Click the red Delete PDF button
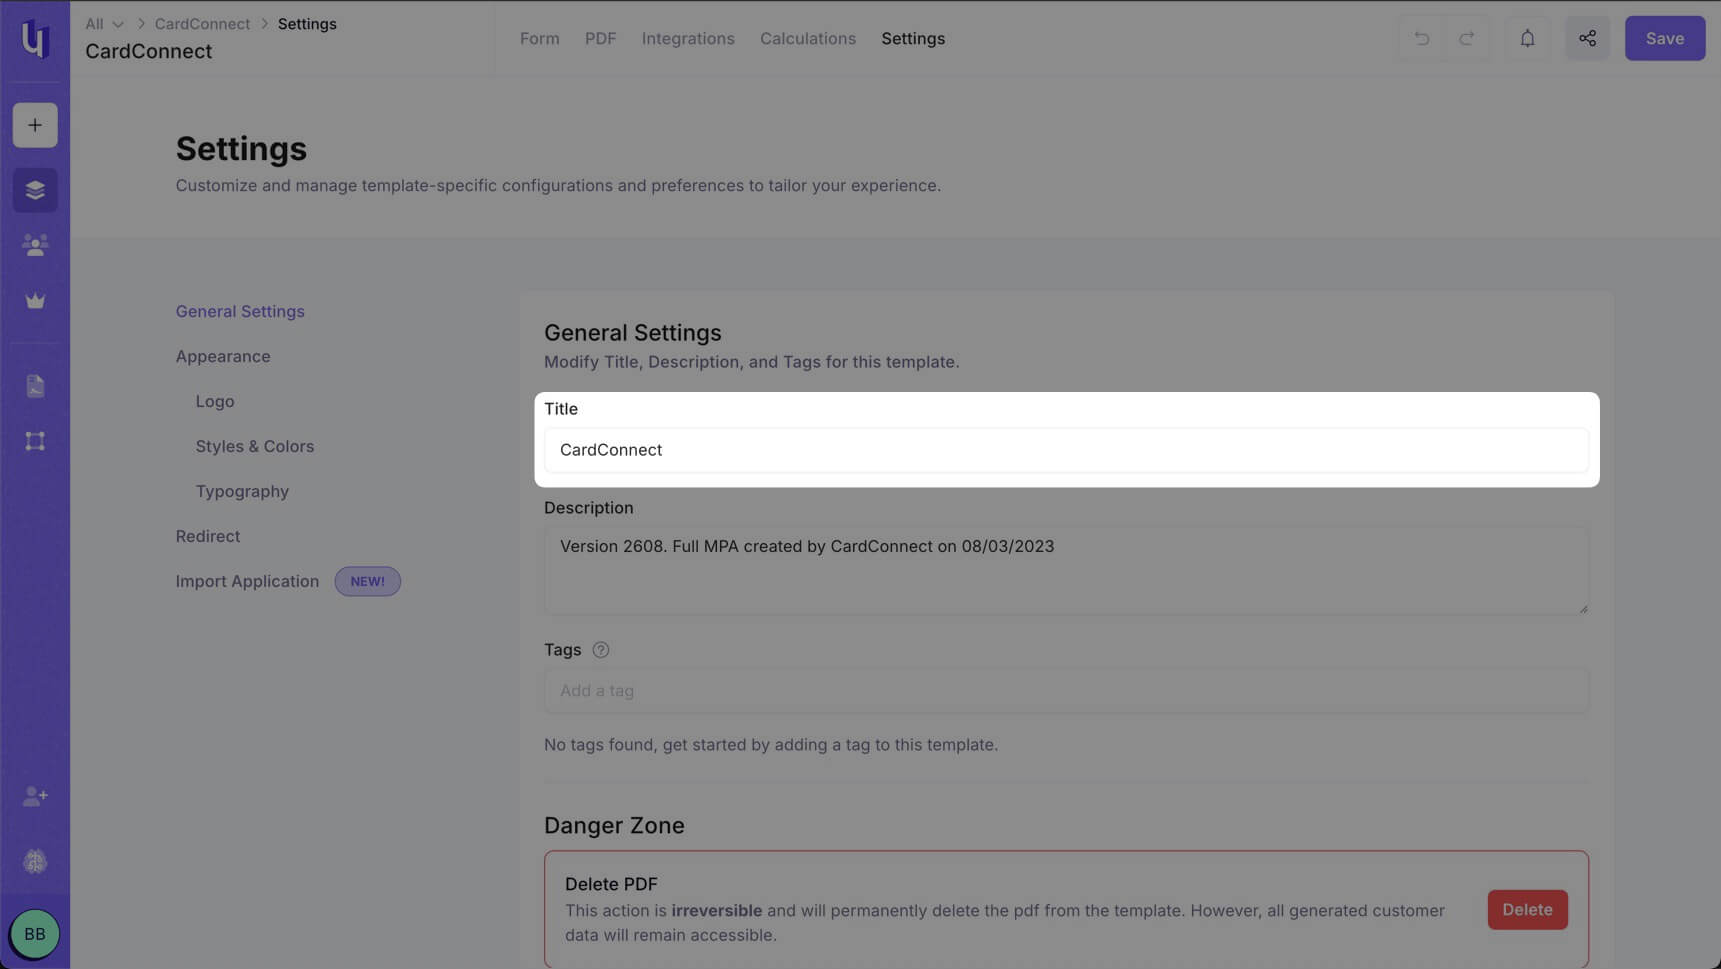The width and height of the screenshot is (1721, 969). tap(1527, 910)
